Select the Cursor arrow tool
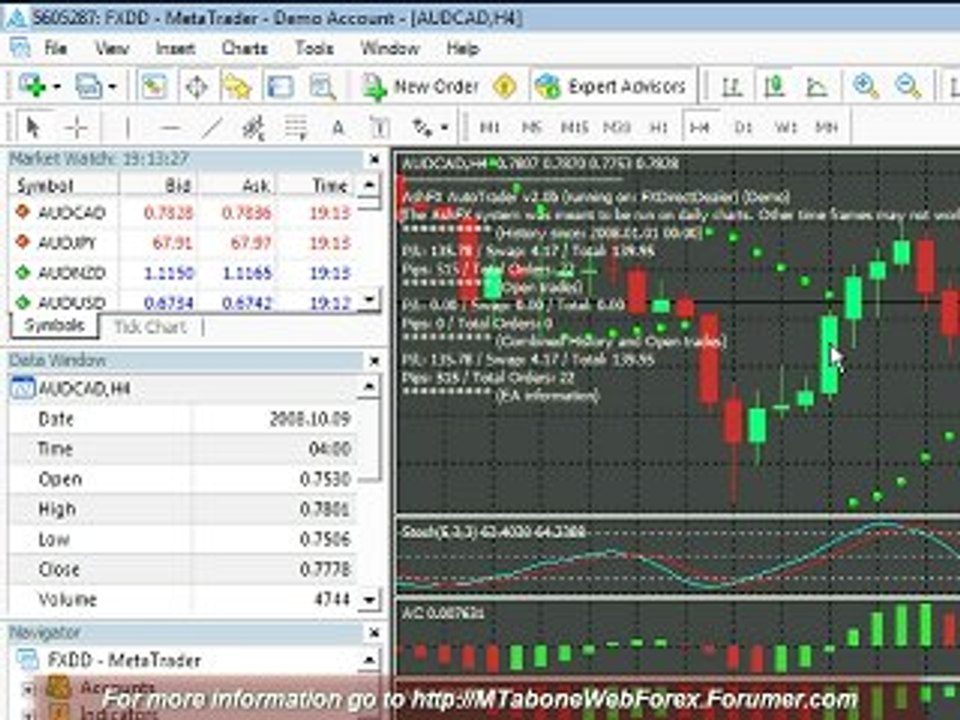The height and width of the screenshot is (720, 960). pos(34,127)
